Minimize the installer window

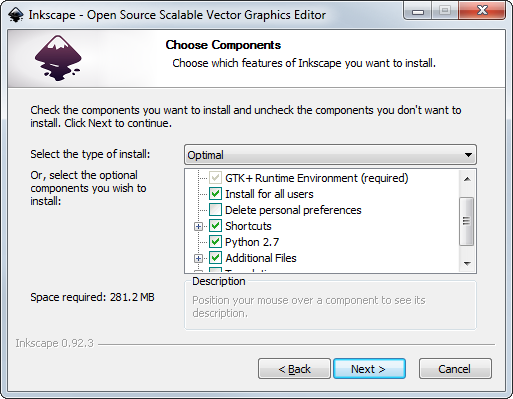(418, 11)
